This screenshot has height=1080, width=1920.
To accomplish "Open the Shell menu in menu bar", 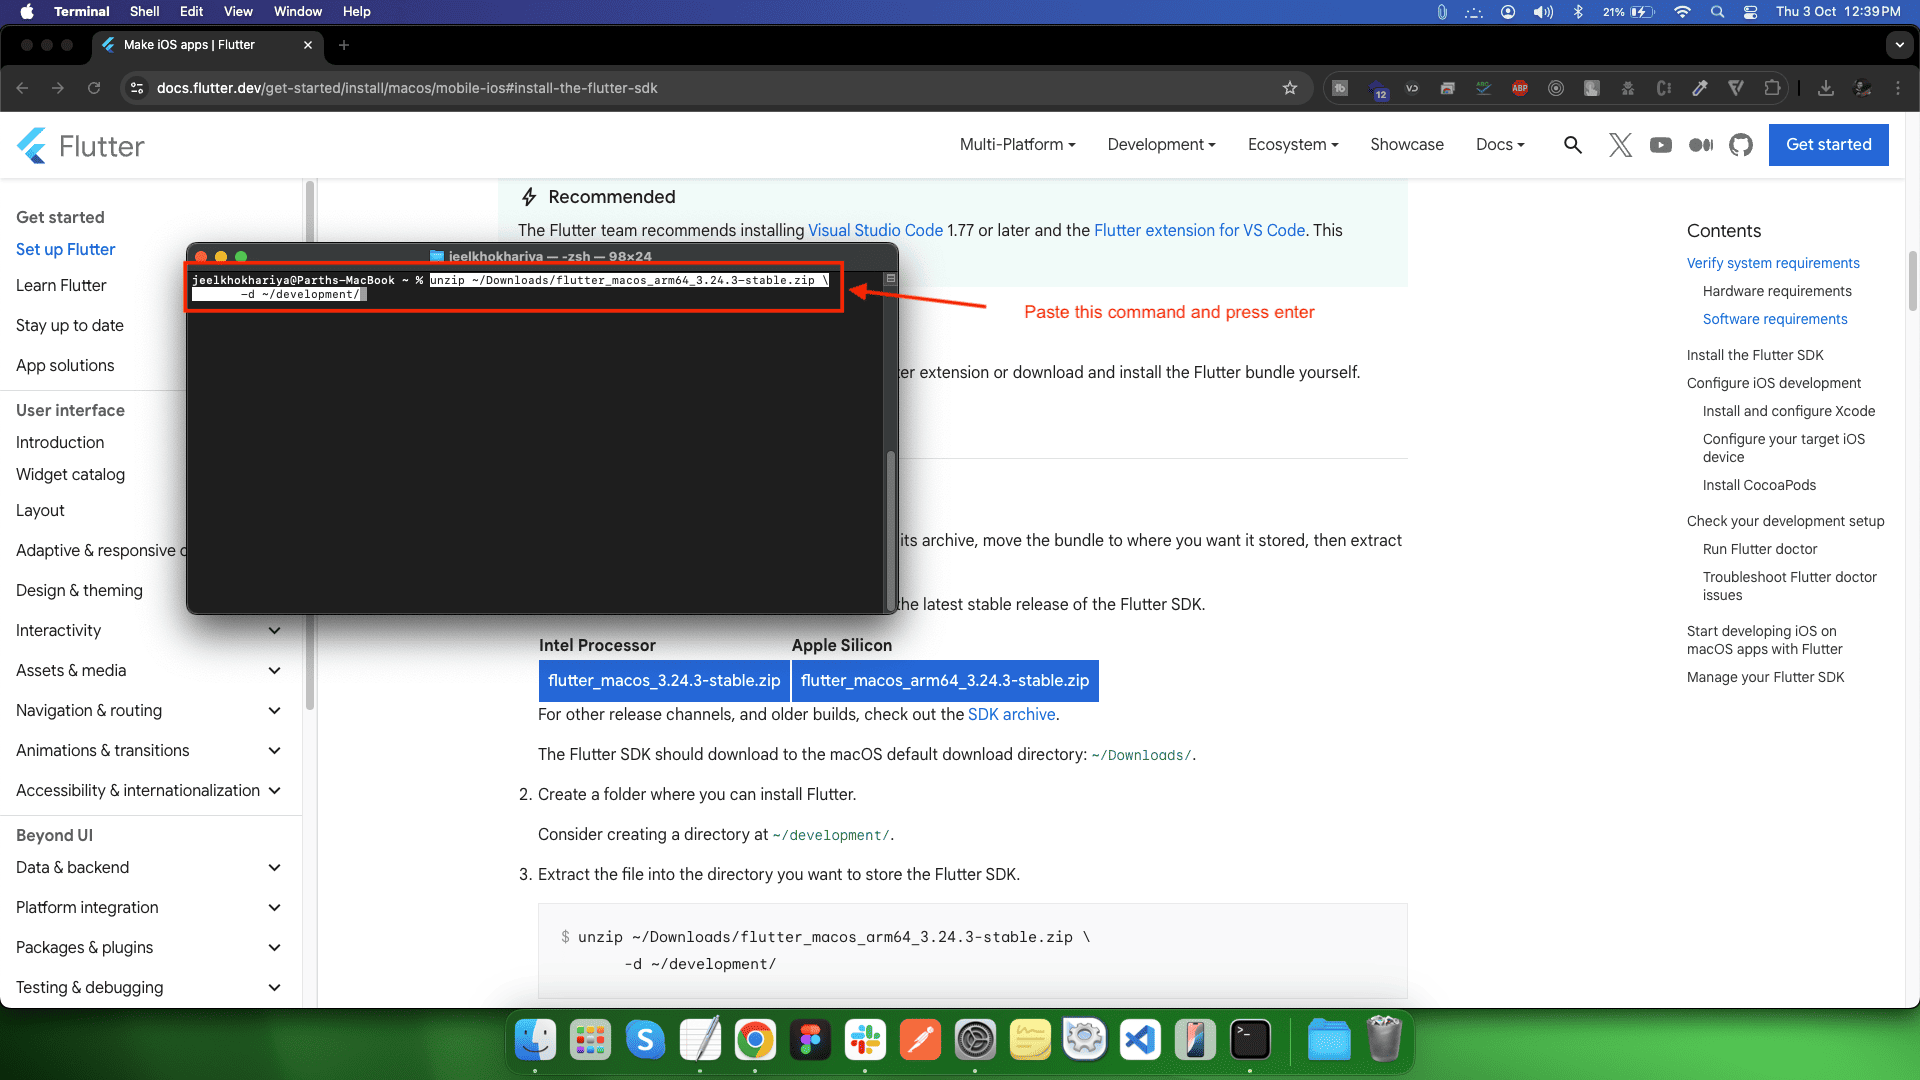I will 144,12.
